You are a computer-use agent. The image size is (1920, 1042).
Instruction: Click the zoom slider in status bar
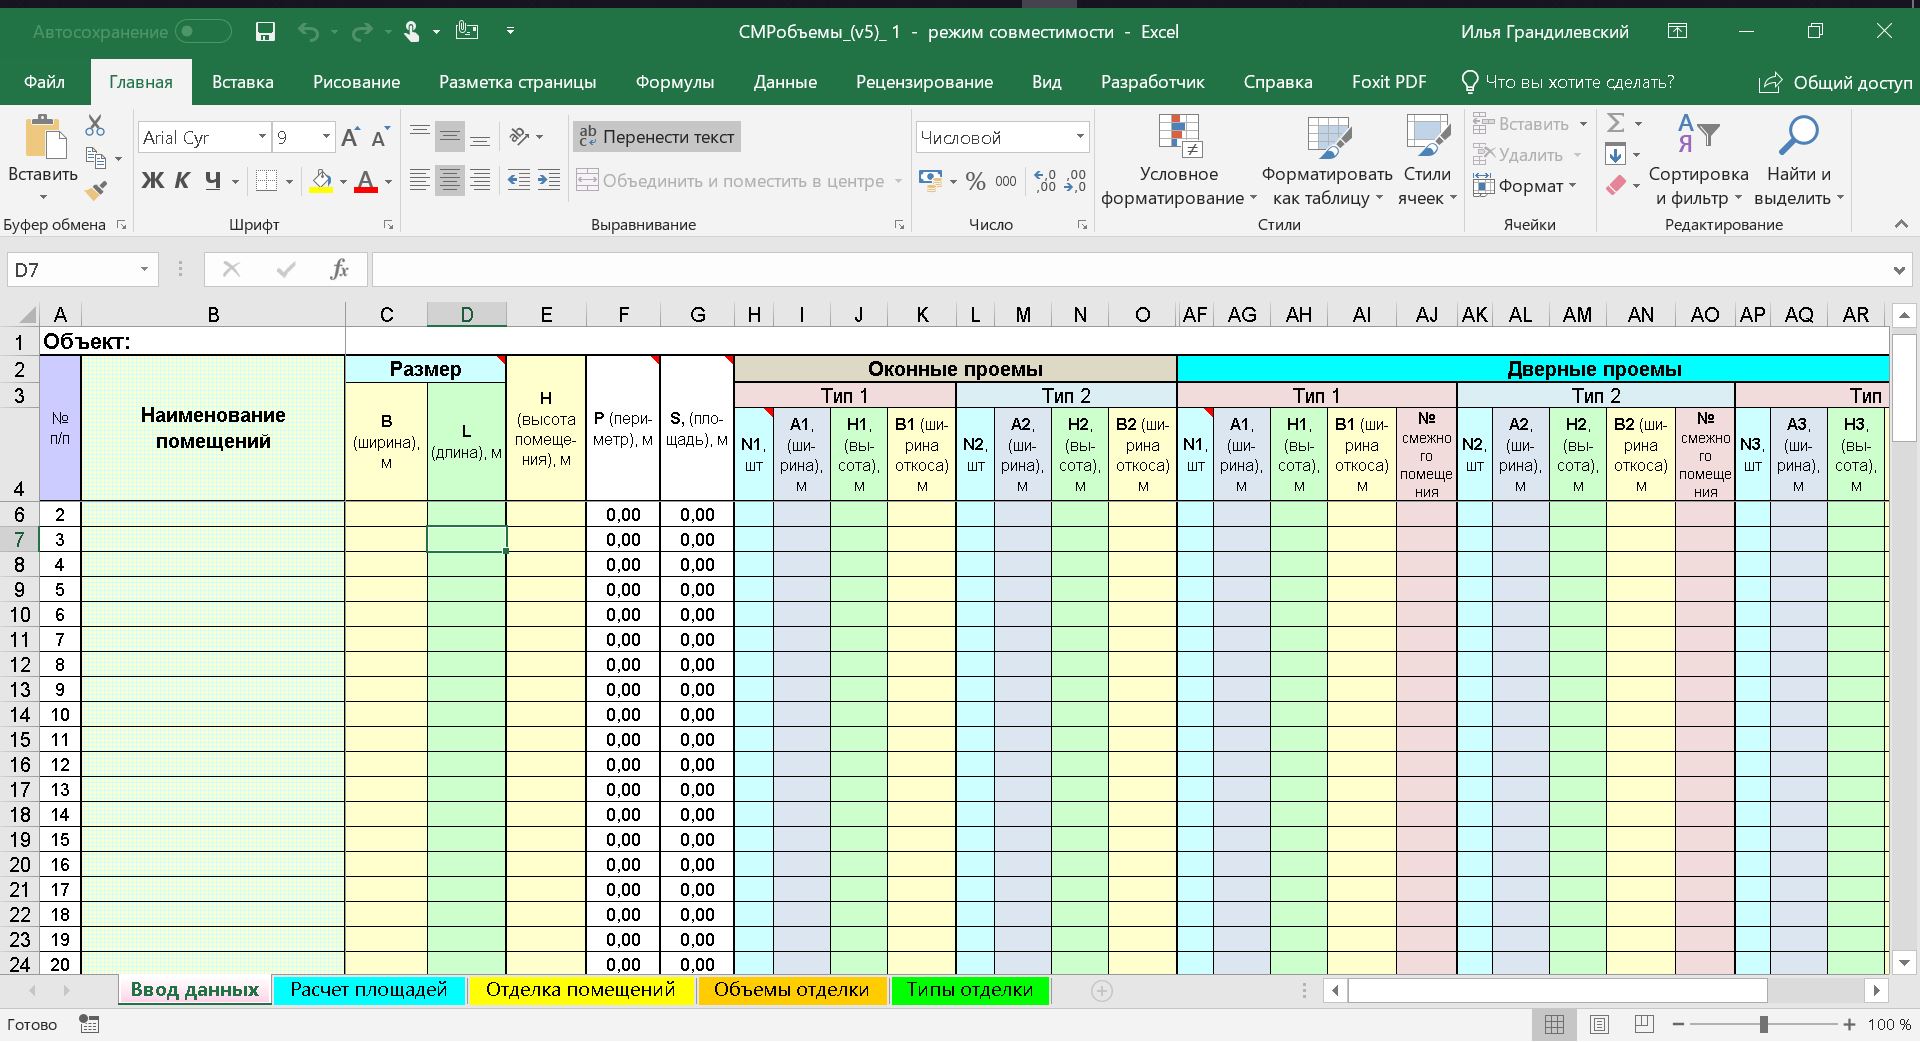click(x=1764, y=1024)
